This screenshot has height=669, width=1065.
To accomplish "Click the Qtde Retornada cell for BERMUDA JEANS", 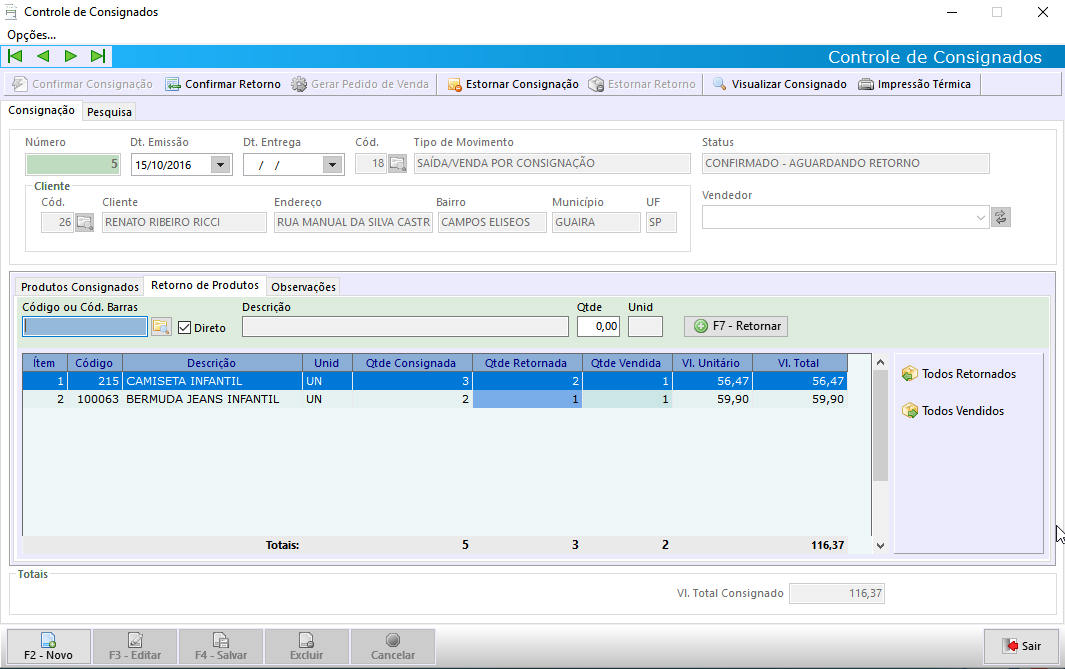I will pyautogui.click(x=527, y=399).
